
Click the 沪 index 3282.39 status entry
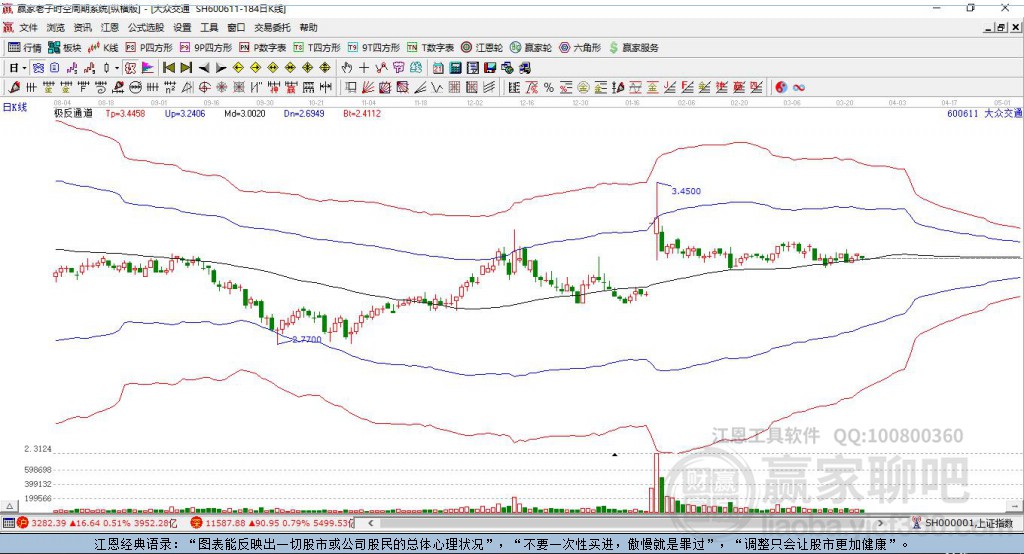98,523
